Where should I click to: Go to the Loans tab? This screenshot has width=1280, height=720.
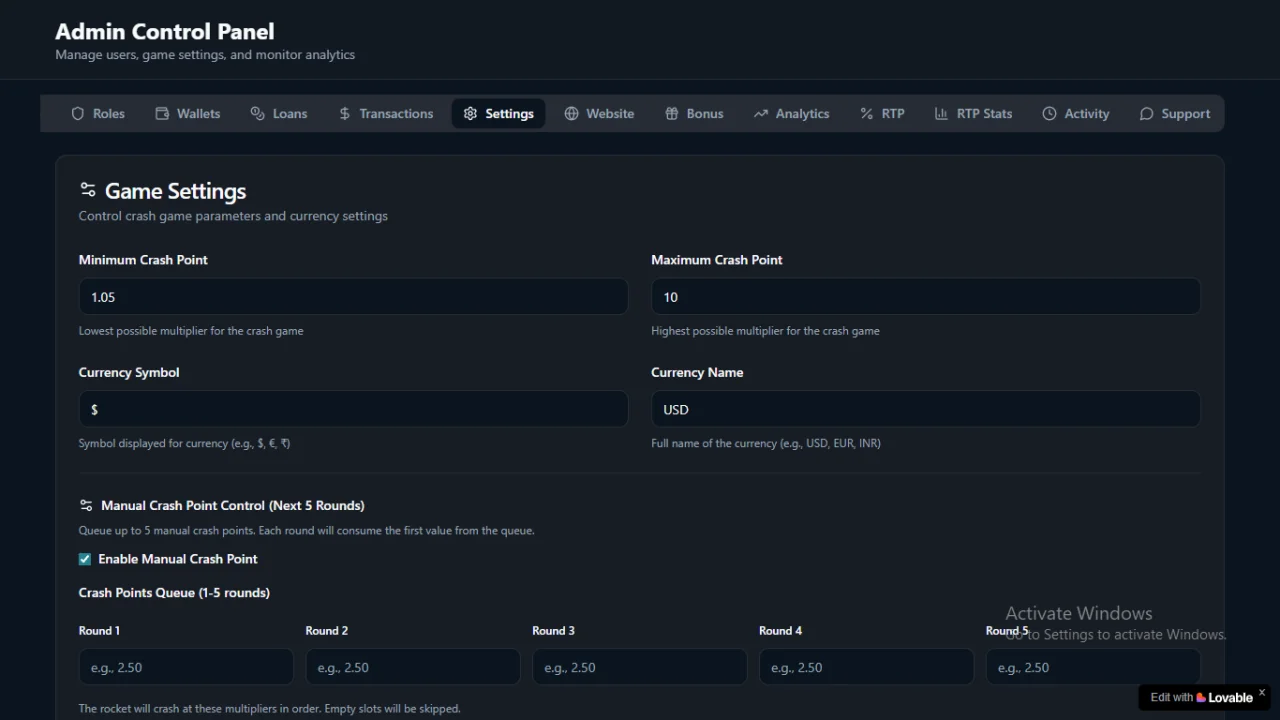(279, 114)
